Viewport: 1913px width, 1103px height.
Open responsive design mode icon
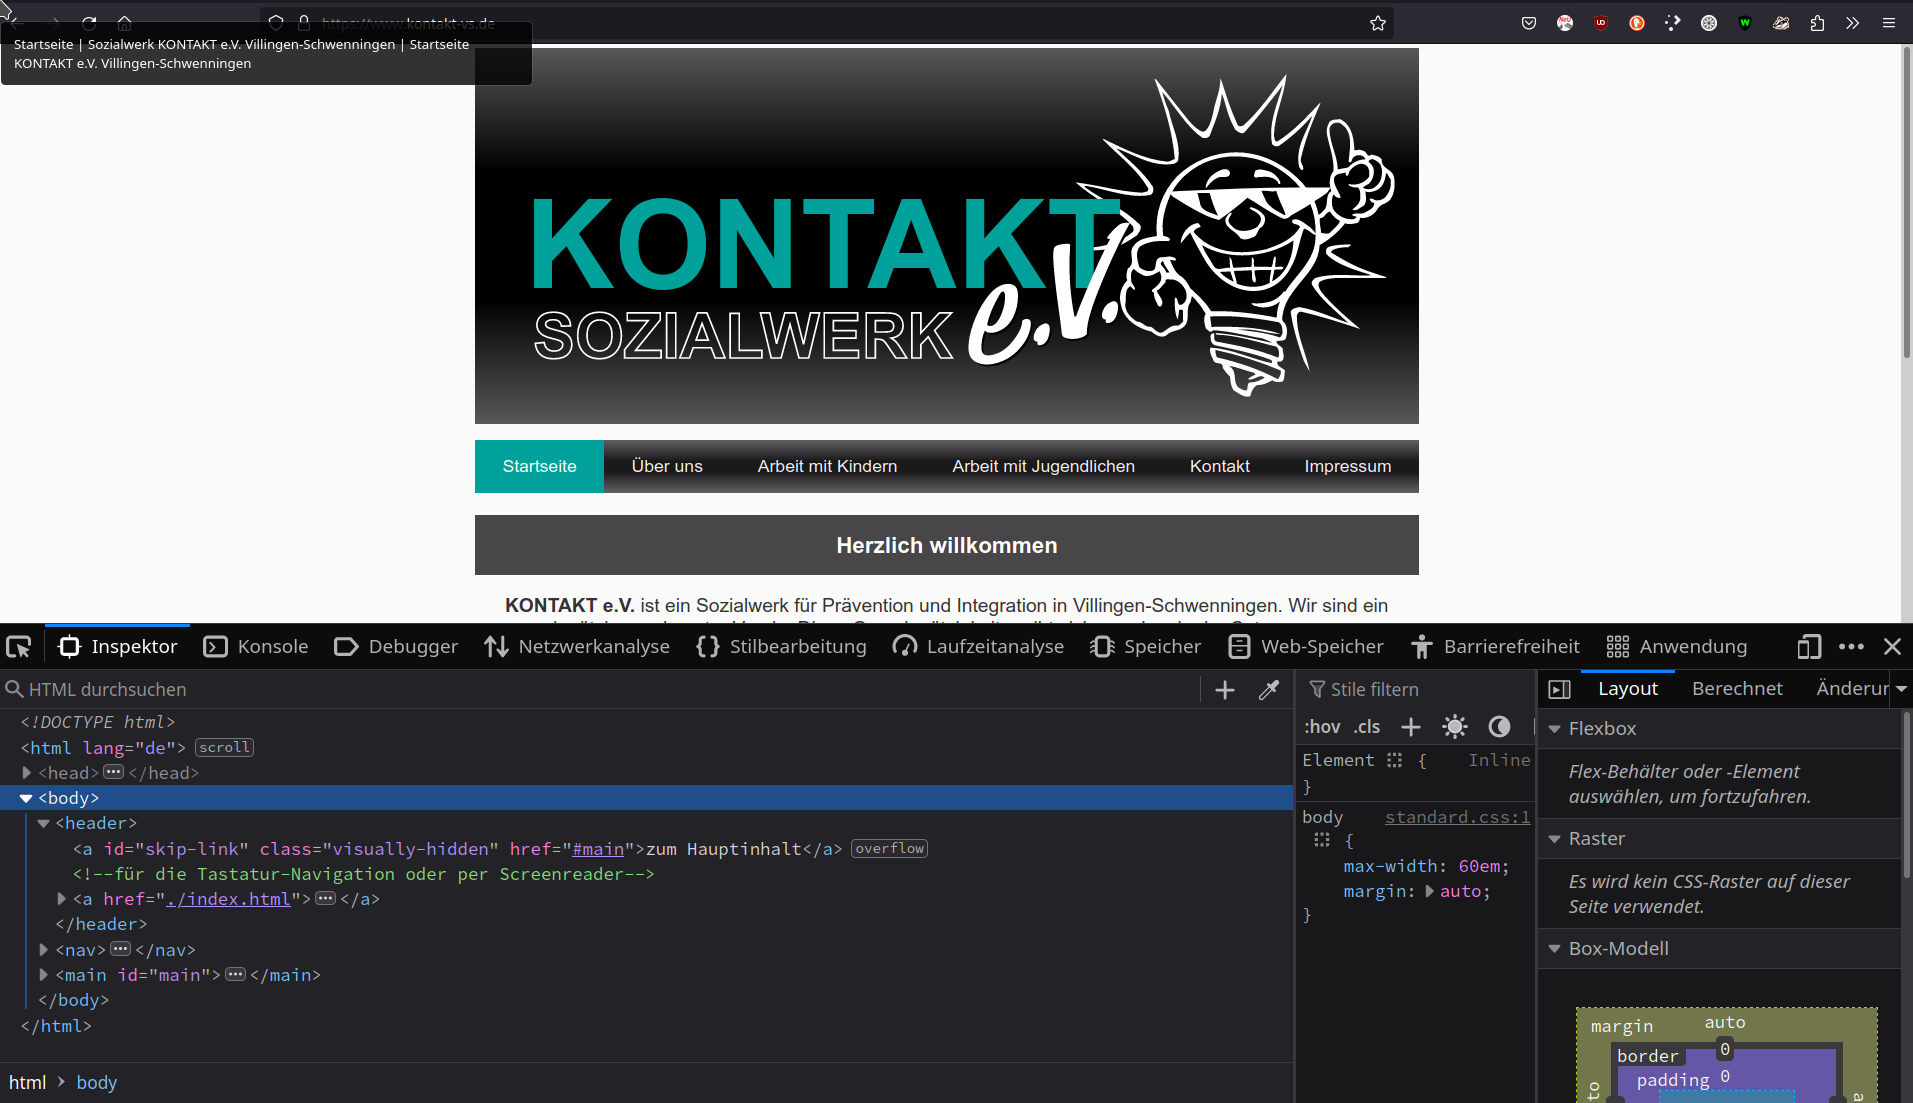[x=1808, y=647]
